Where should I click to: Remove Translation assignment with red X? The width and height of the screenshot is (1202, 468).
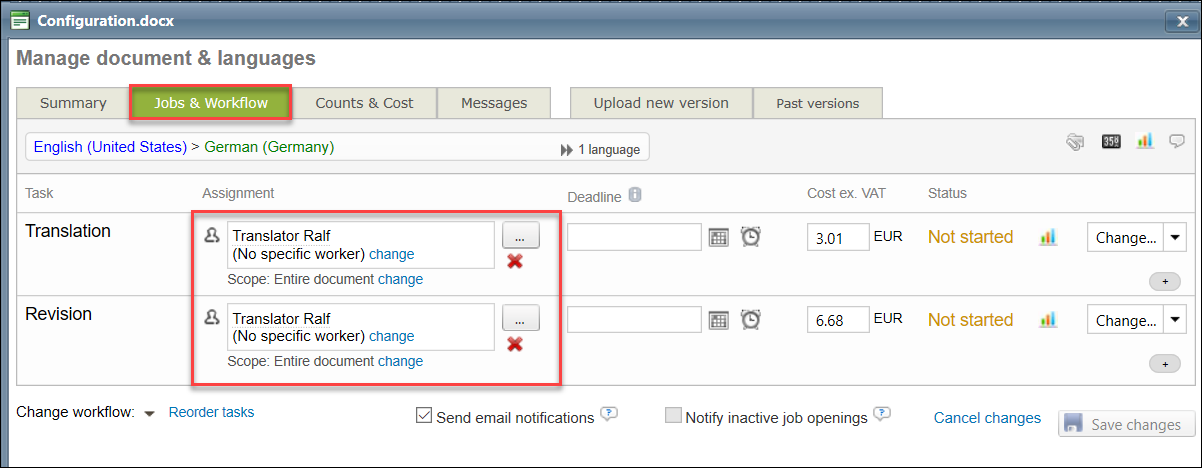[515, 261]
